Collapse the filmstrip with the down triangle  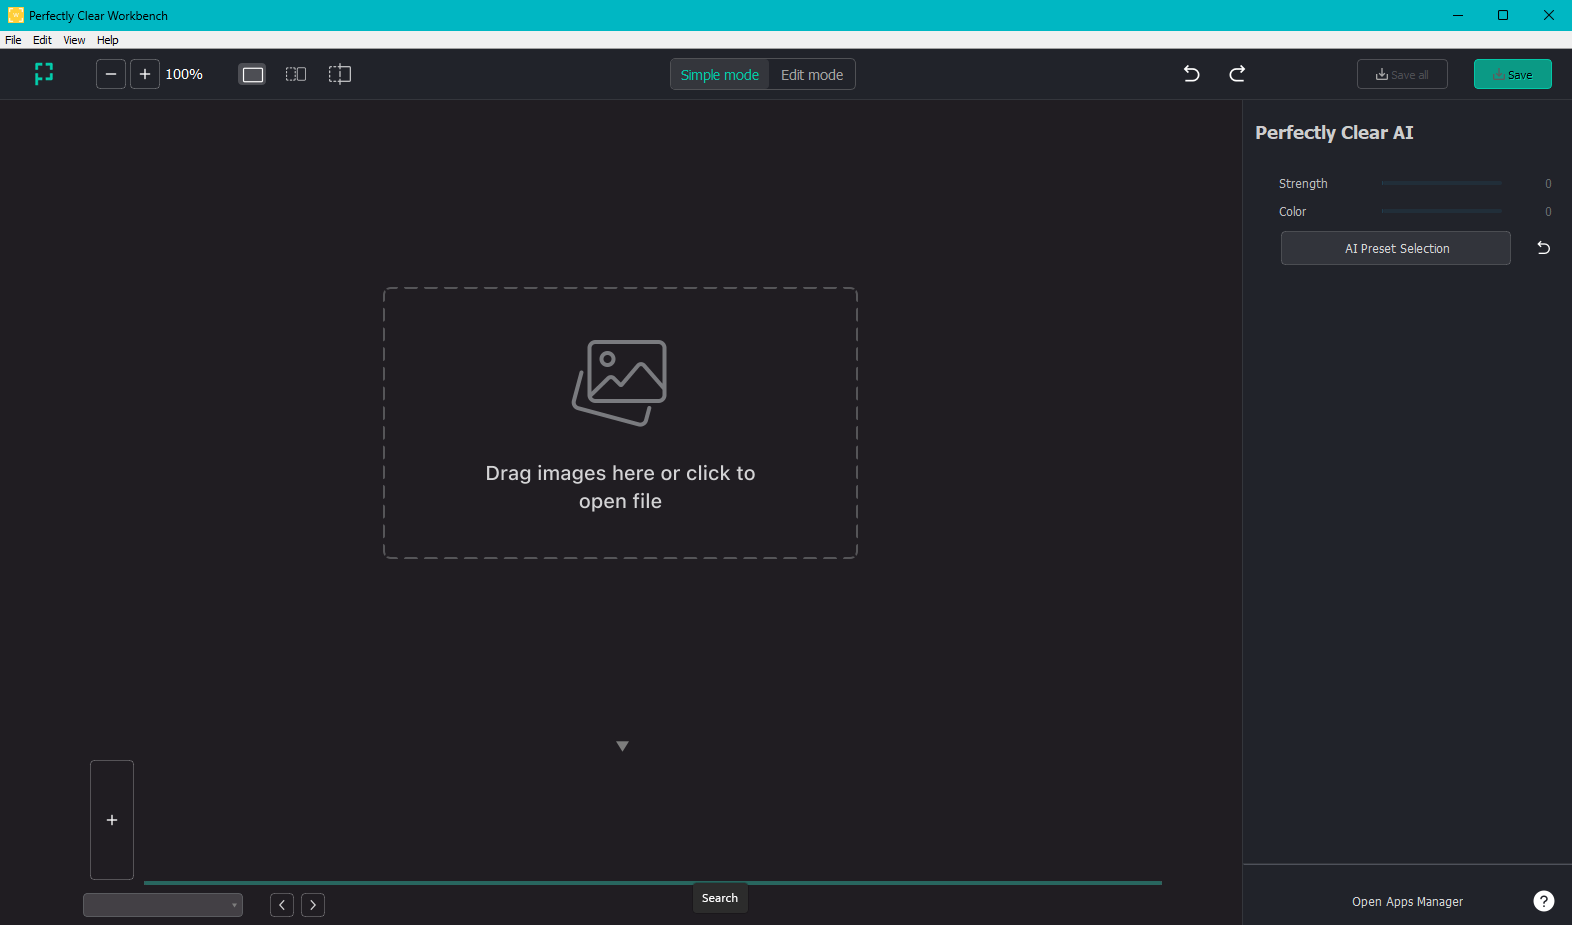point(622,746)
